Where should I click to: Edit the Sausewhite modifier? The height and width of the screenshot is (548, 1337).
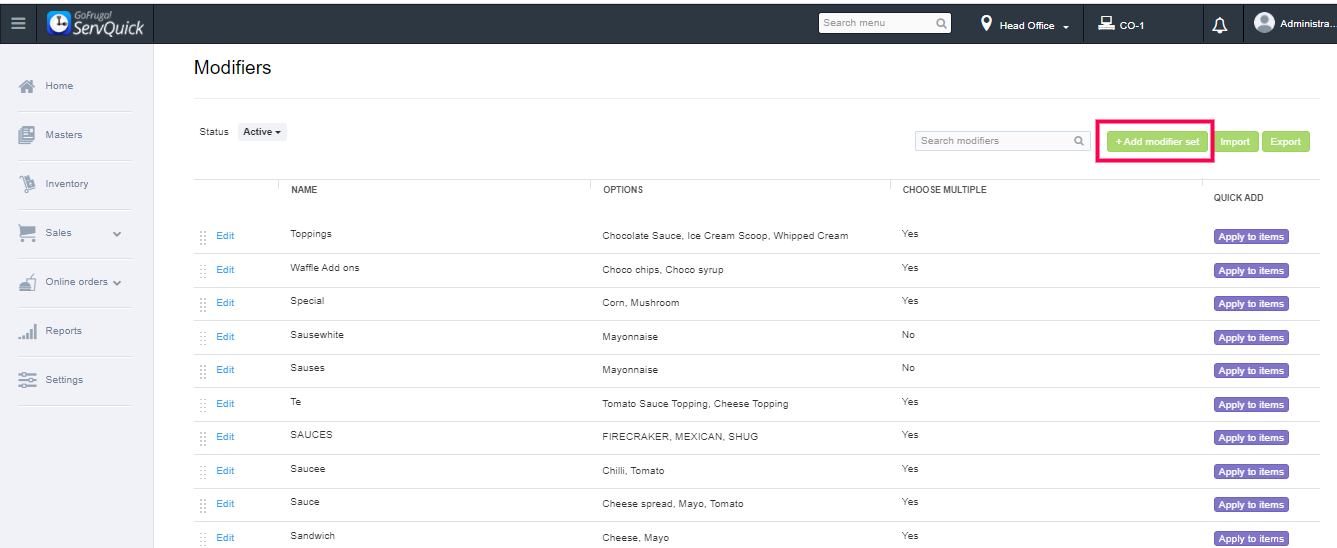pyautogui.click(x=225, y=337)
